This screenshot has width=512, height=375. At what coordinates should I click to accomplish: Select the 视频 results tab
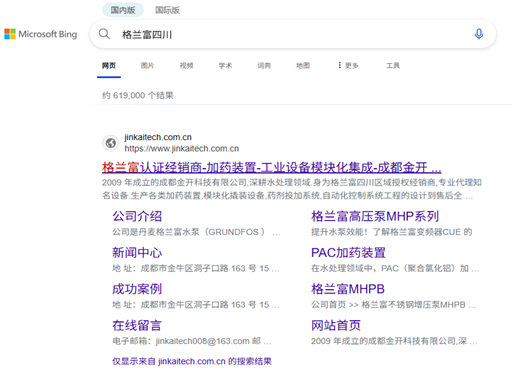tap(186, 65)
